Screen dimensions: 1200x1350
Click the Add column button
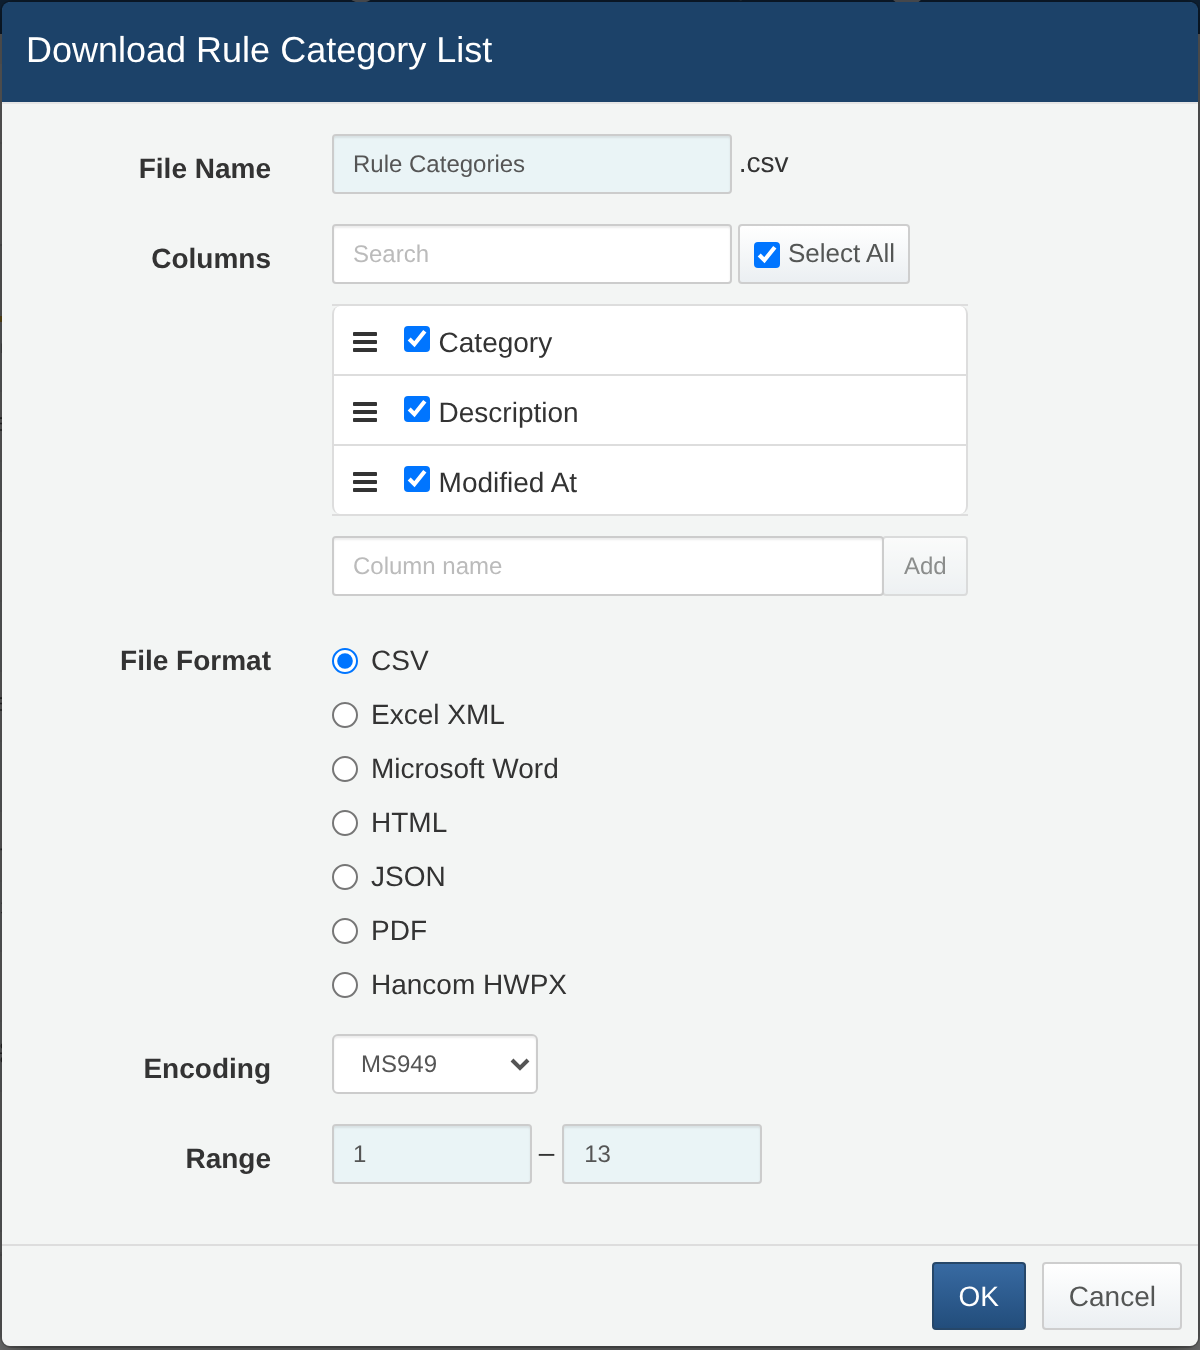pyautogui.click(x=925, y=566)
